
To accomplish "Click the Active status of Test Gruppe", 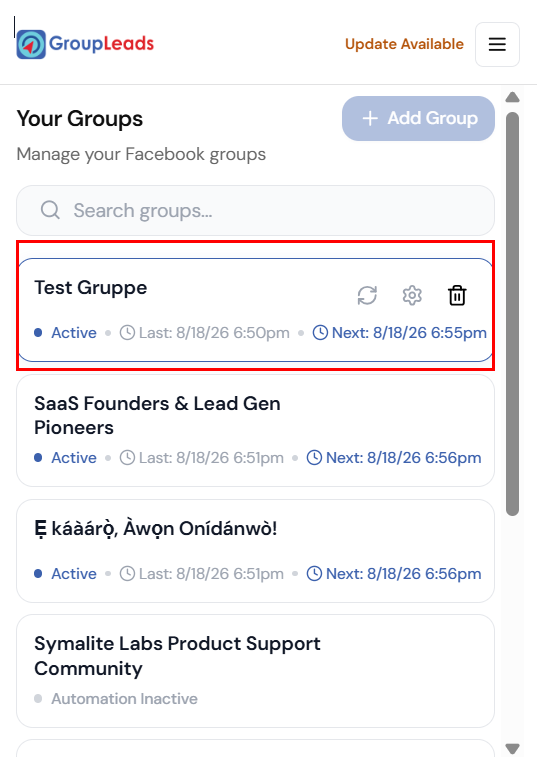I will (74, 333).
